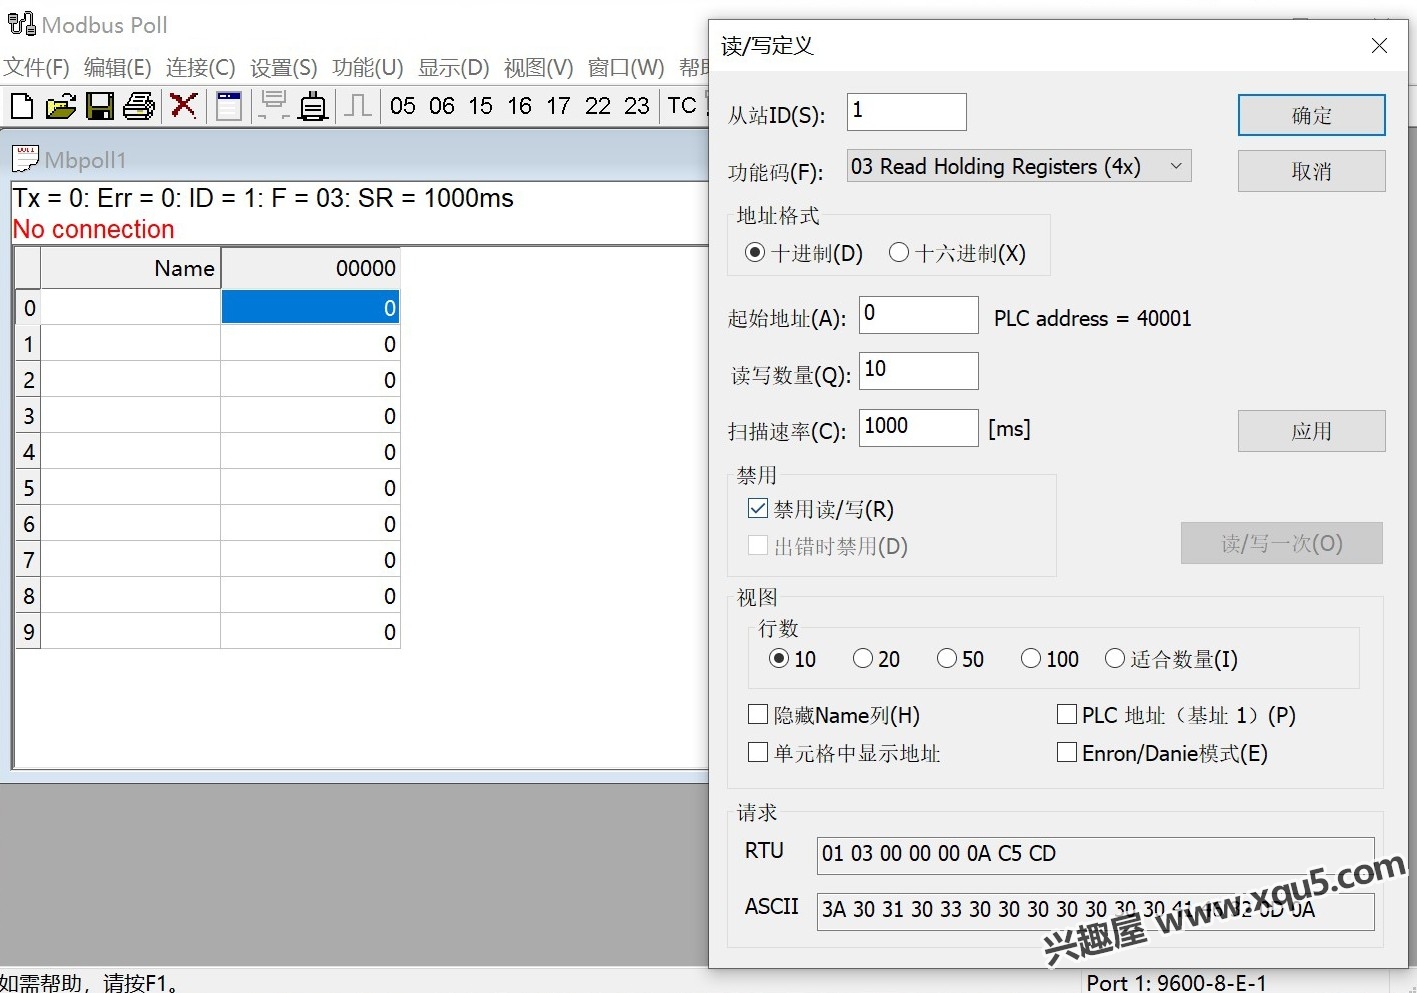This screenshot has height=993, width=1417.
Task: Click the Mbpoll1 document window icon
Action: coord(25,159)
